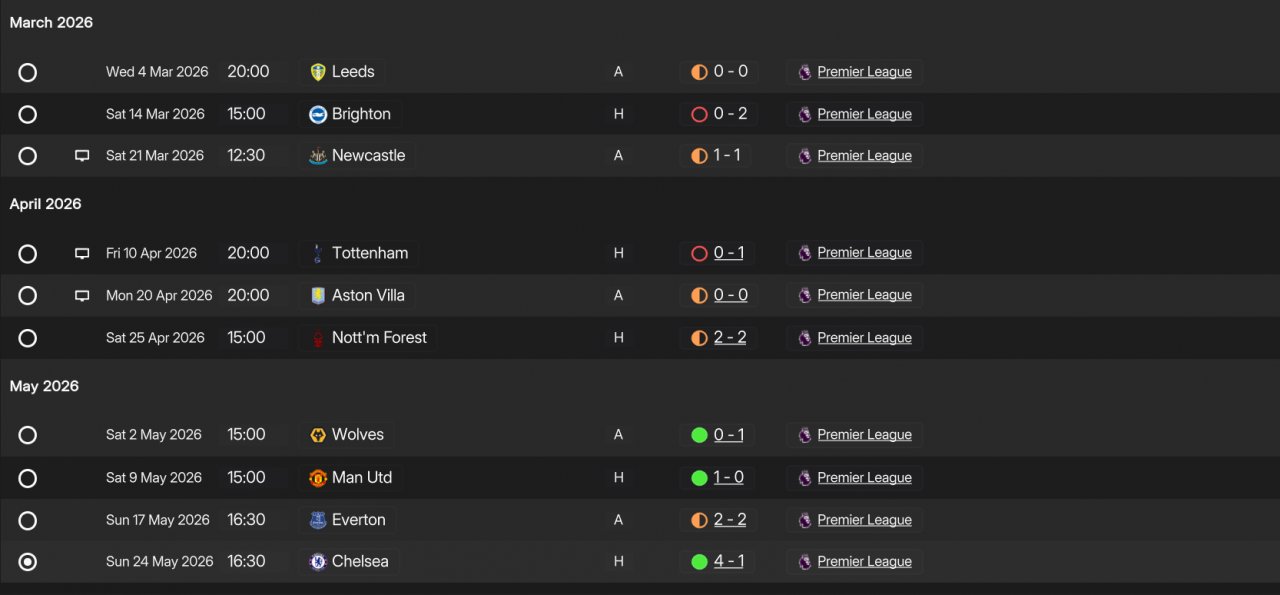Select the radio button for Chelsea fixture
The image size is (1280, 595).
(x=28, y=562)
